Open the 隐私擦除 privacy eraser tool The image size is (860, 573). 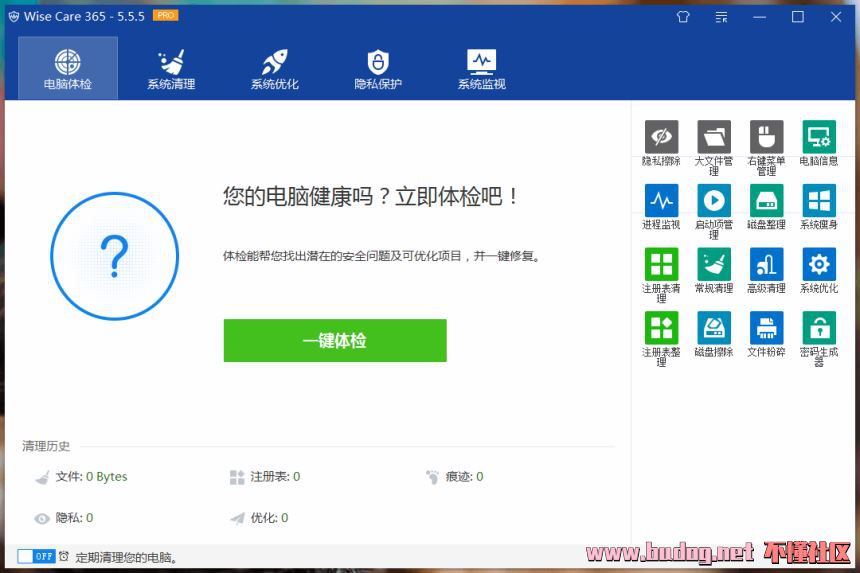(x=661, y=138)
